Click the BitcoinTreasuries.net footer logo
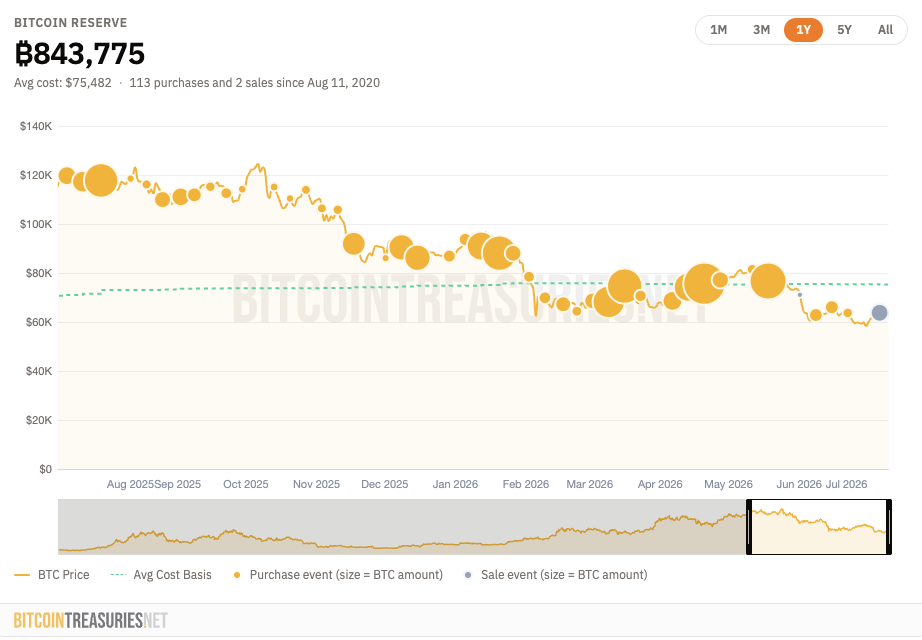Image resolution: width=922 pixels, height=640 pixels. coord(91,620)
